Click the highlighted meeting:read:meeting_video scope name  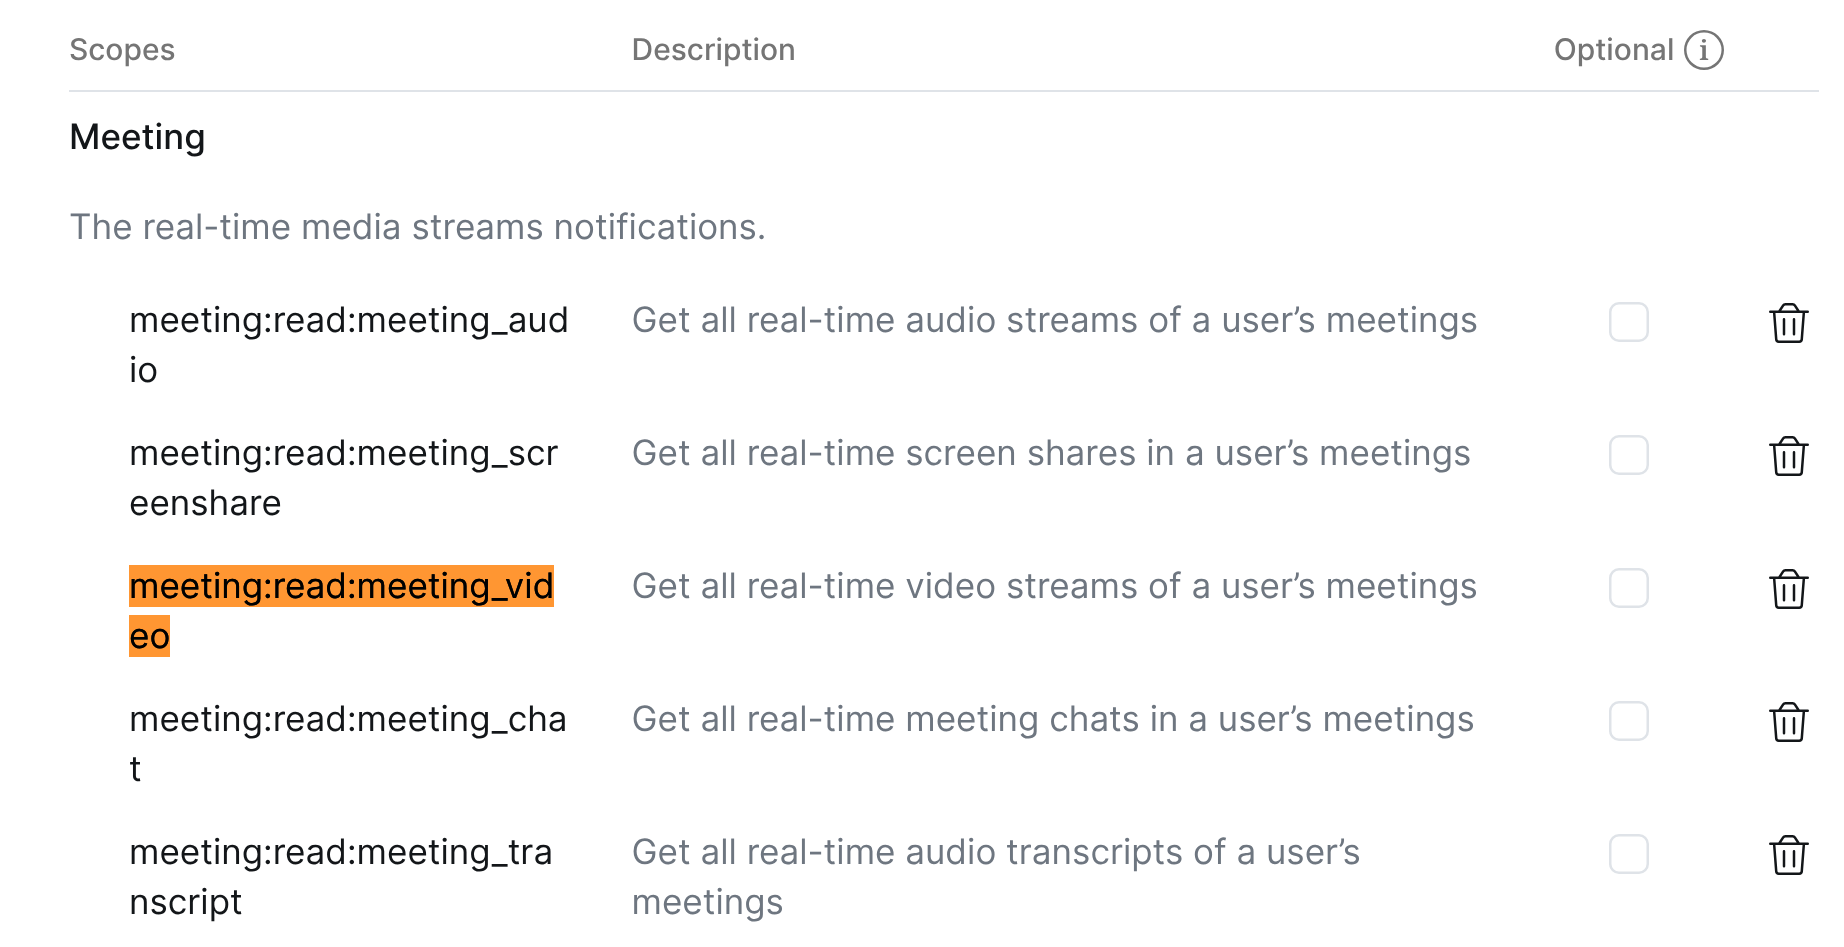341,587
